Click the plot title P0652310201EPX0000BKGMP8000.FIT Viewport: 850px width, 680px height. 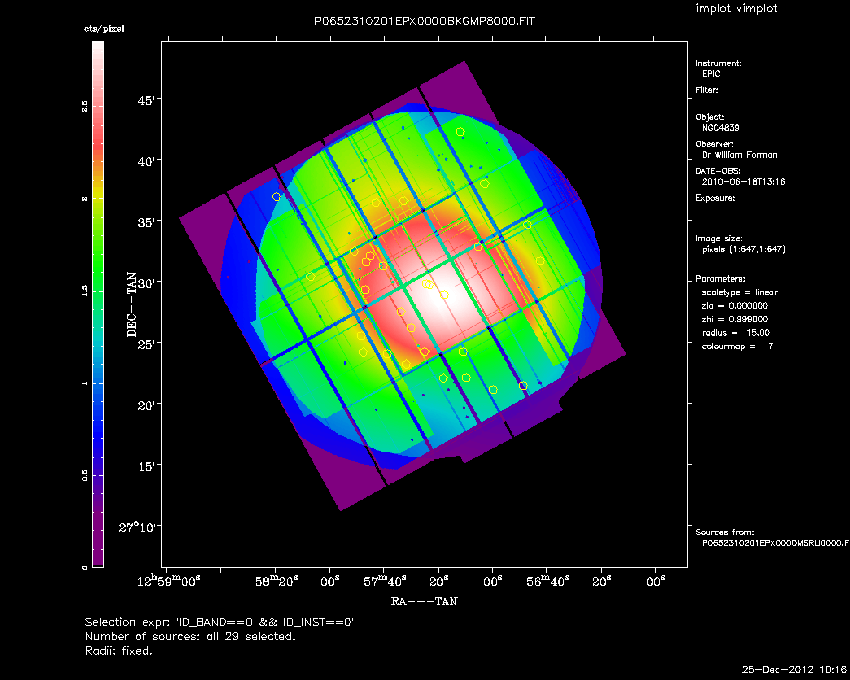424,22
